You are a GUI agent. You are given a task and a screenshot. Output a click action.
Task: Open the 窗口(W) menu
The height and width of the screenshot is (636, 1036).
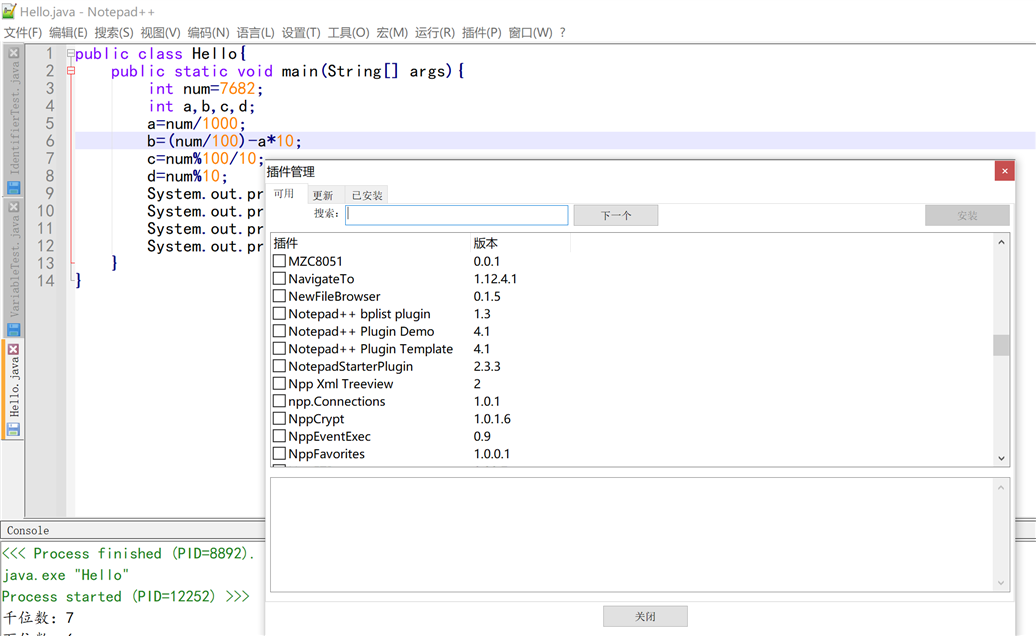click(530, 32)
